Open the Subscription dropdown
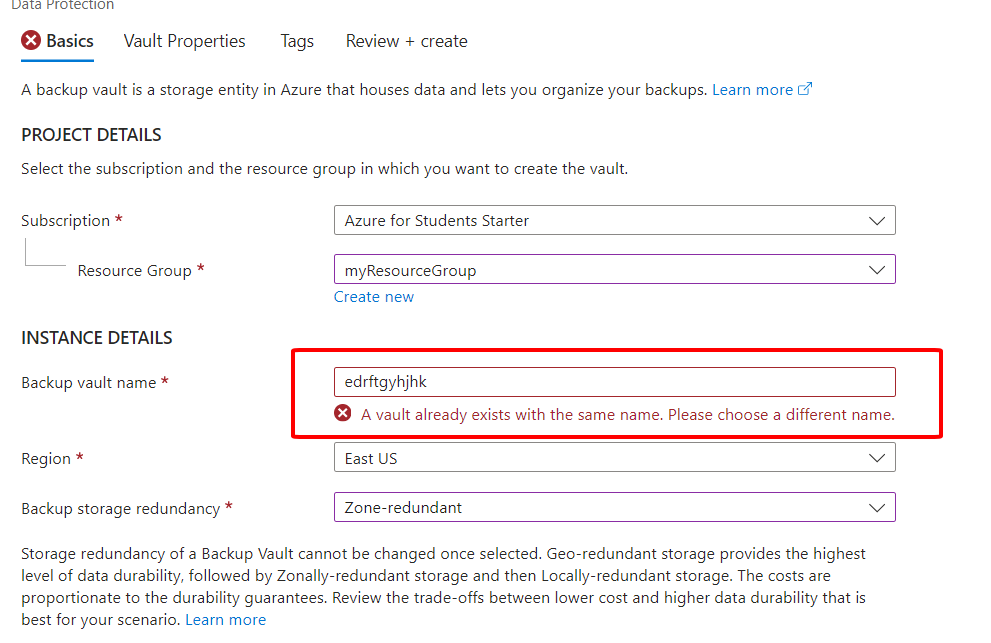The image size is (991, 643). tap(614, 220)
